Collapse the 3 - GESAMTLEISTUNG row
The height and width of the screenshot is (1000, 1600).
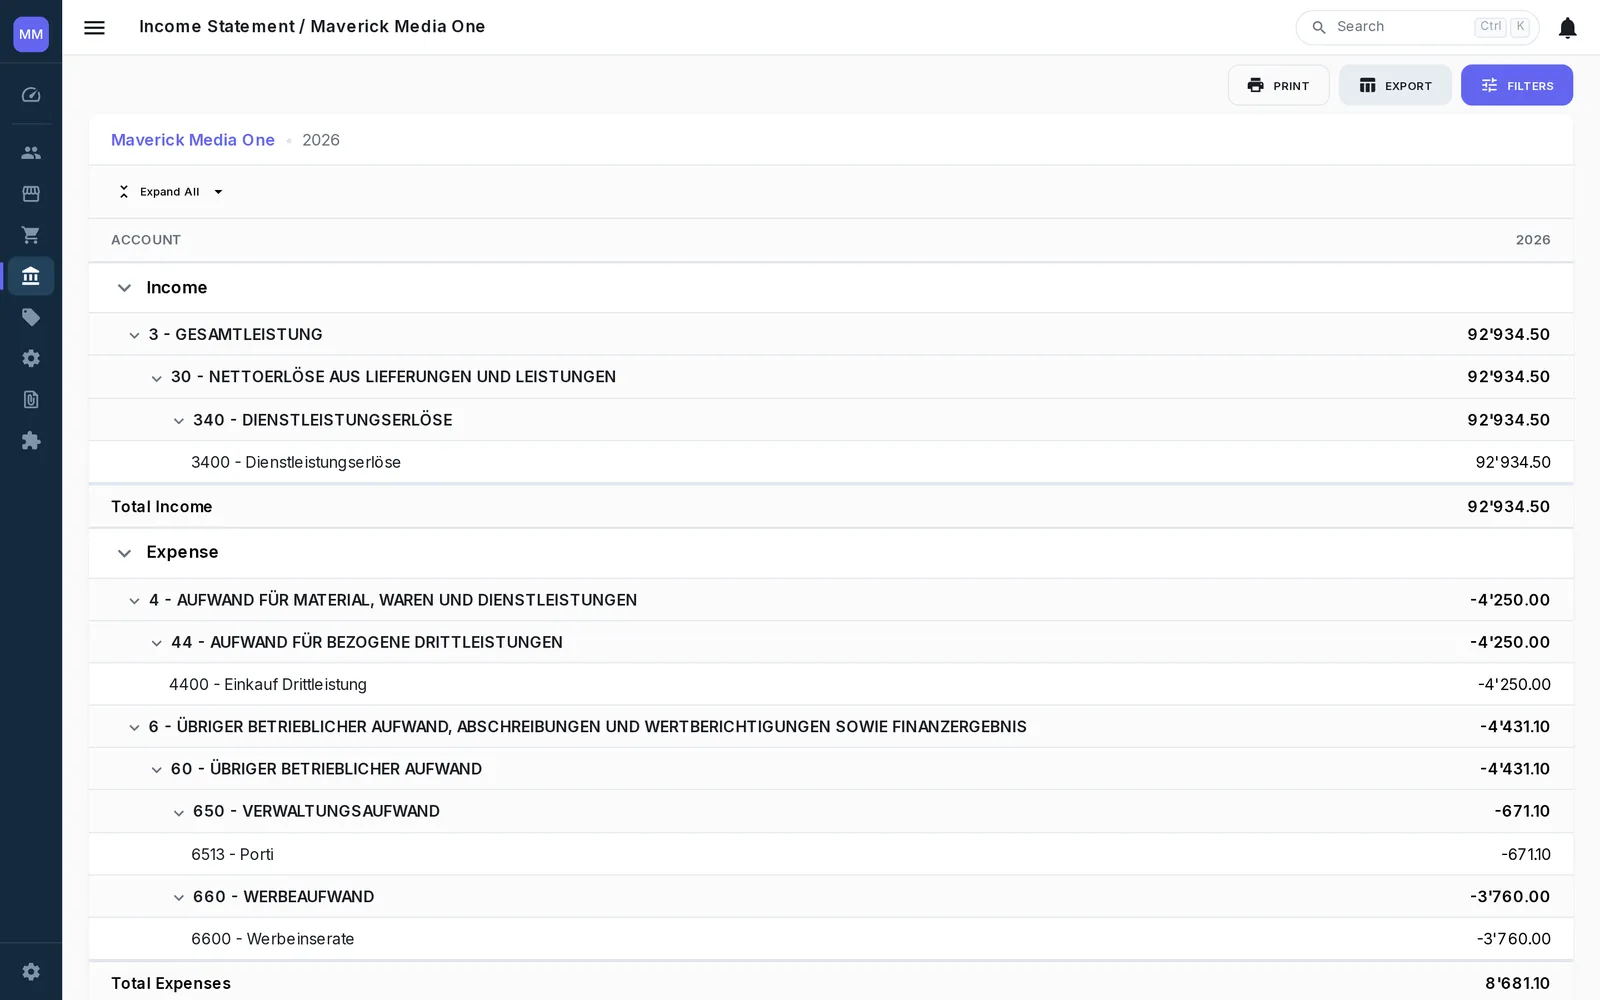point(134,335)
